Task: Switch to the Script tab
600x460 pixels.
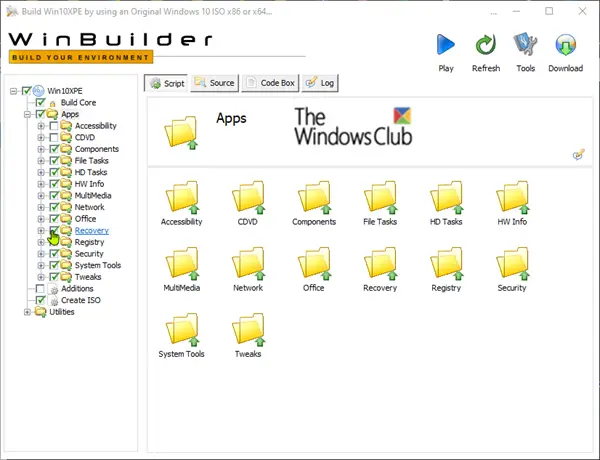Action: point(166,83)
